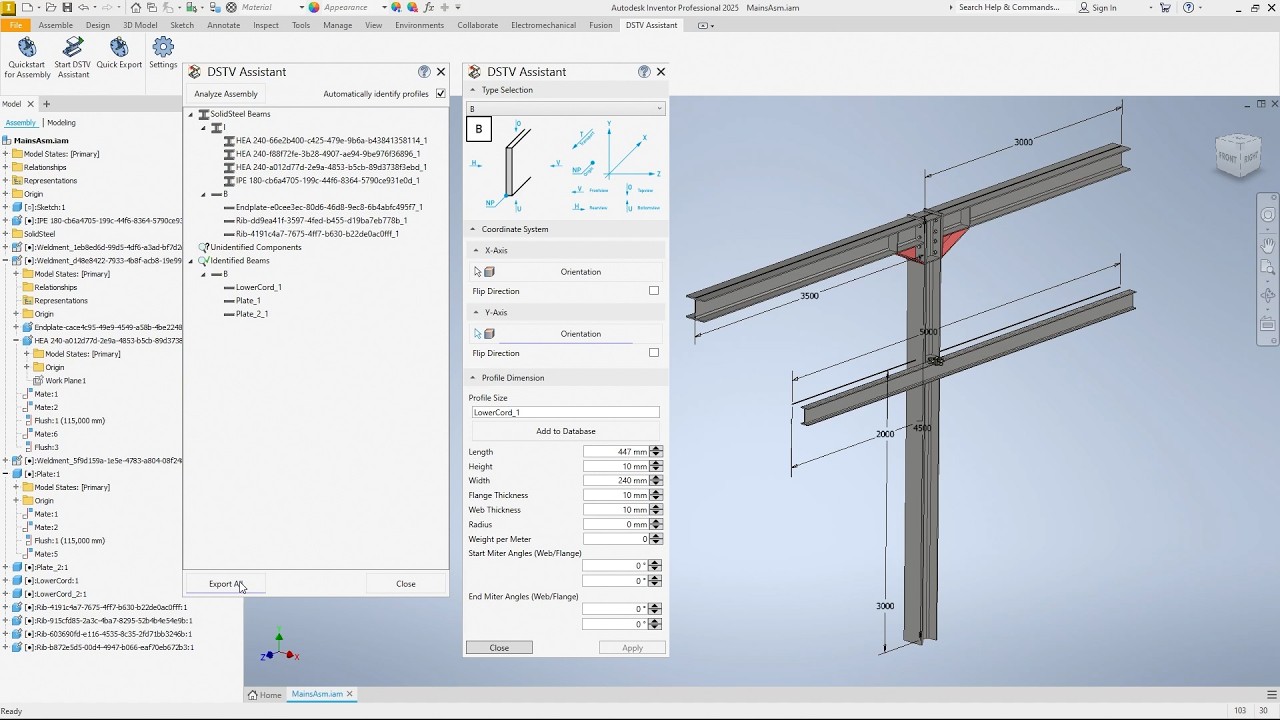Select type B profile thumbnail
Screen dimensions: 1280x720
click(478, 129)
